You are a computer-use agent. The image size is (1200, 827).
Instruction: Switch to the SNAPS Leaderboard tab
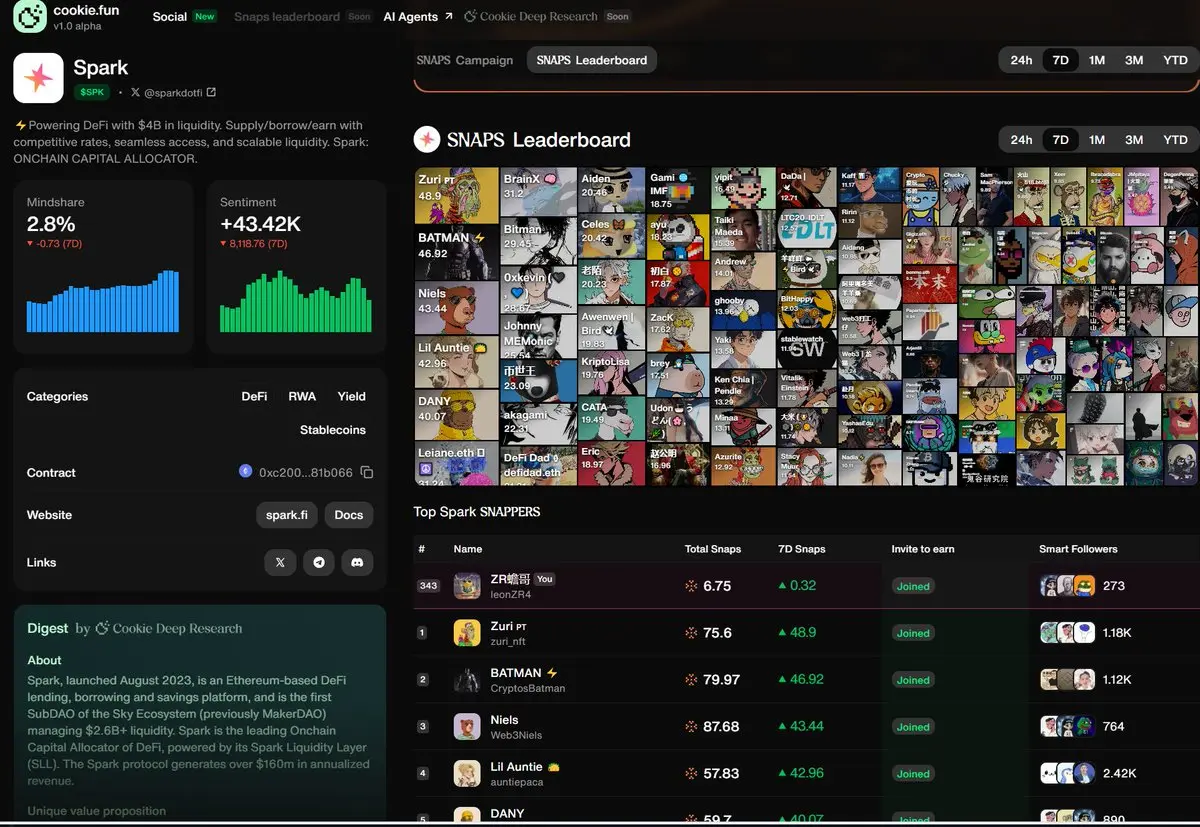(x=592, y=60)
